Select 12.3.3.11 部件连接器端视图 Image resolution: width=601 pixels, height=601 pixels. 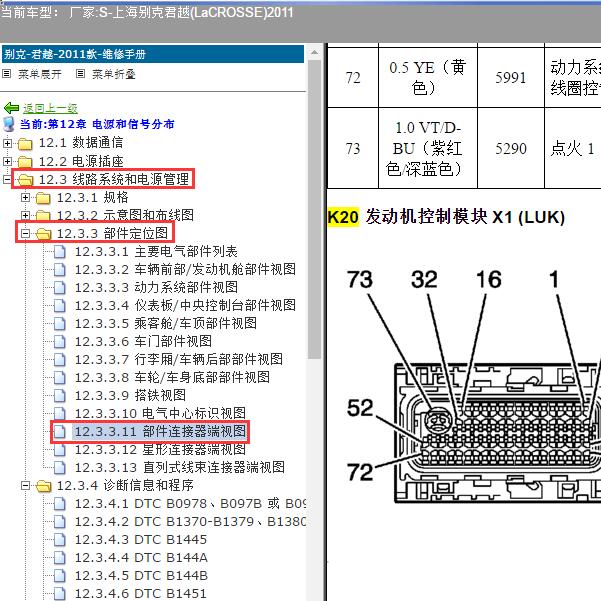pyautogui.click(x=160, y=432)
